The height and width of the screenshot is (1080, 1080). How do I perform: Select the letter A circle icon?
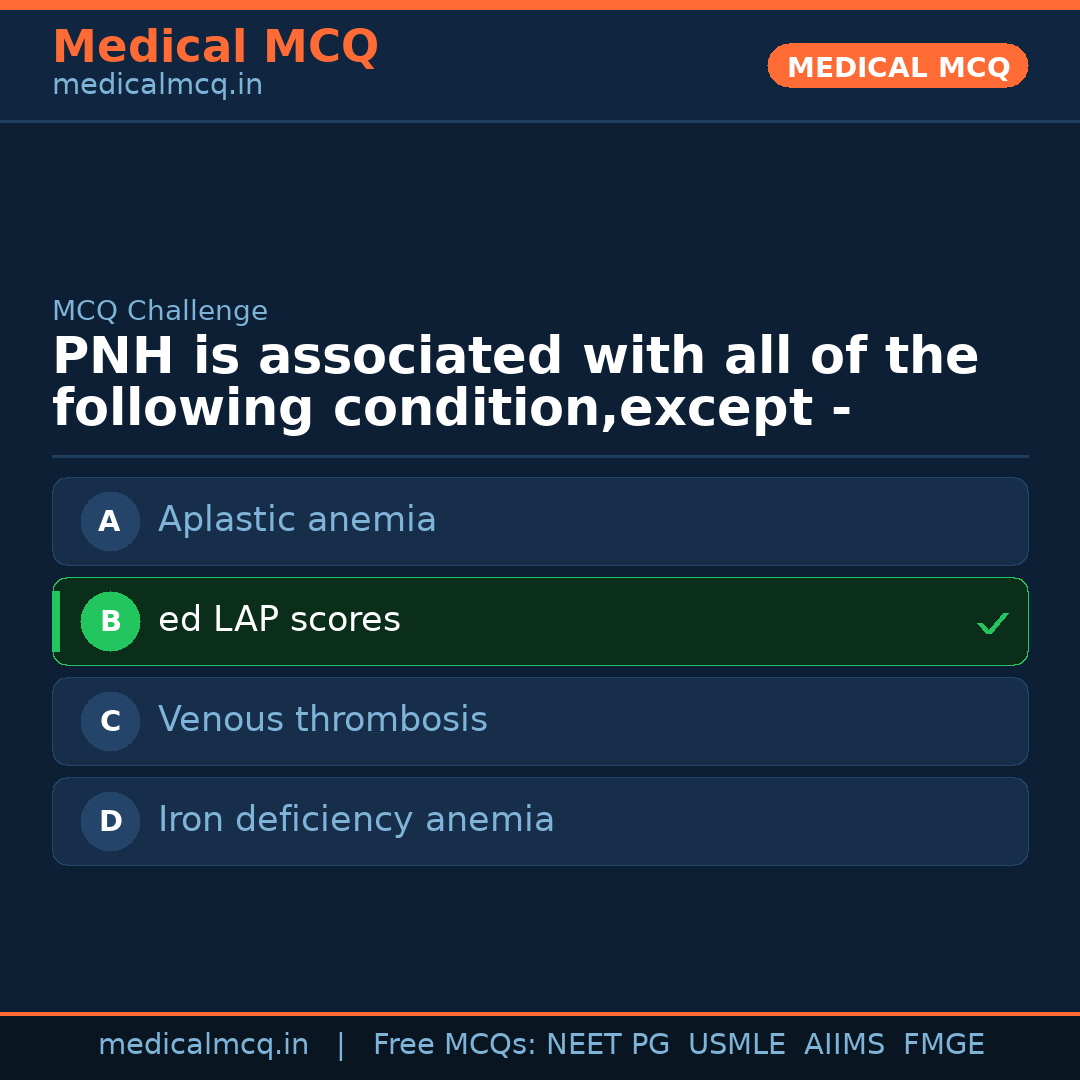tap(110, 521)
